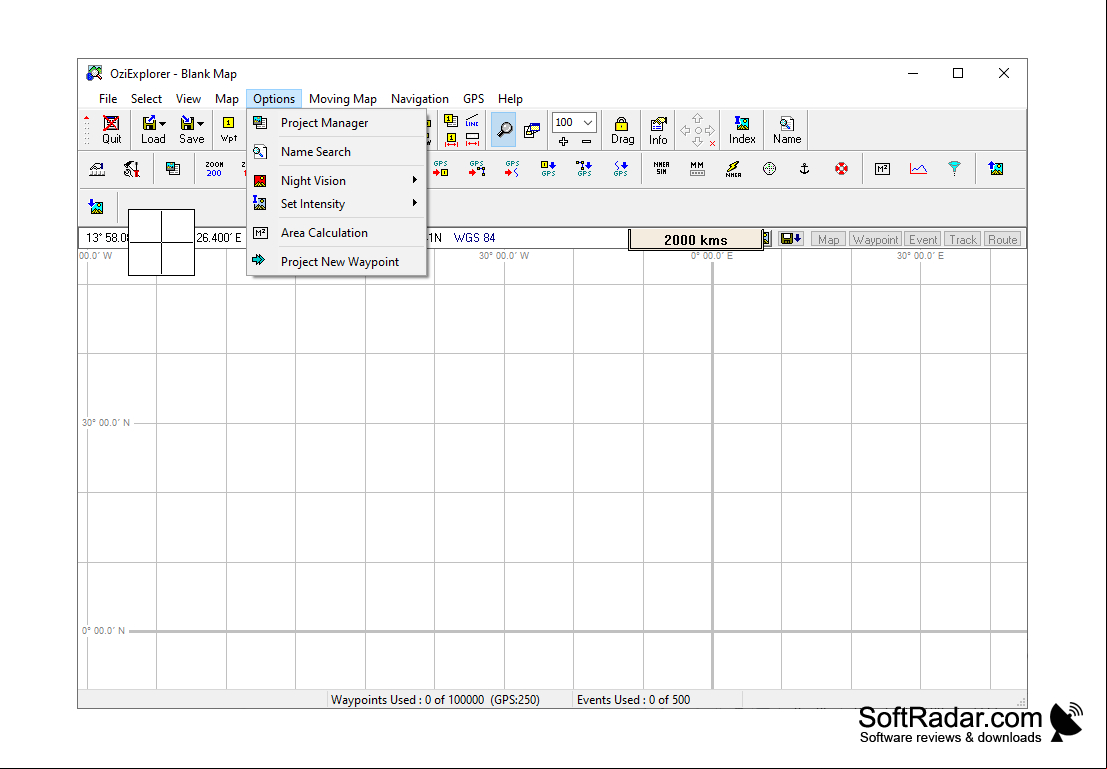This screenshot has width=1107, height=769.
Task: Click the green crosshair target icon
Action: pos(769,169)
